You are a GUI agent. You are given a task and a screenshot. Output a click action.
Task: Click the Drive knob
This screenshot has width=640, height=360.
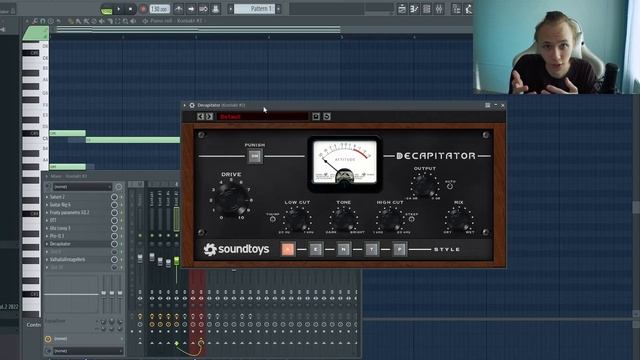(x=231, y=200)
